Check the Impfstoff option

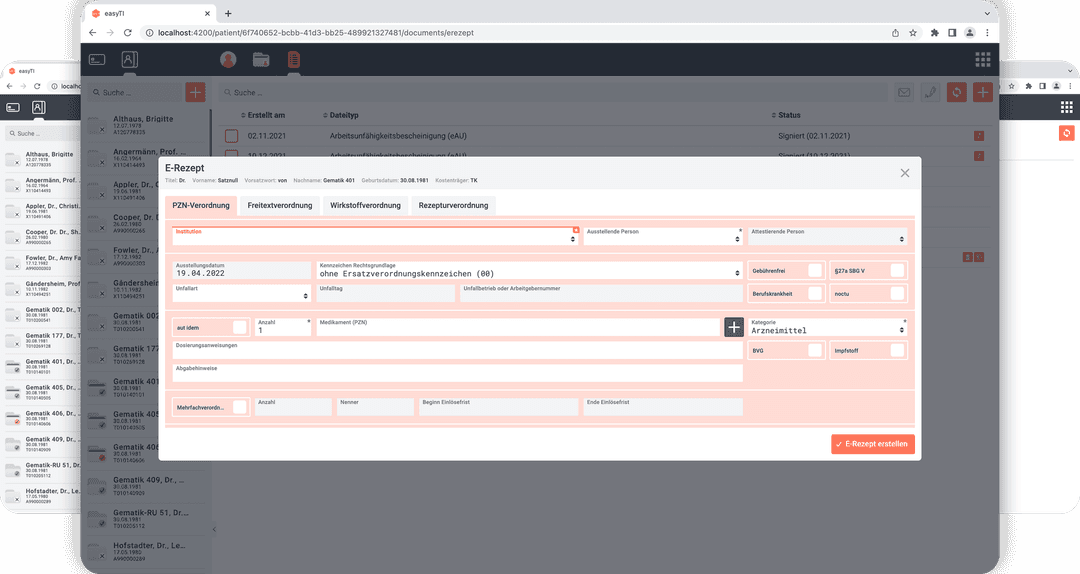(x=896, y=350)
